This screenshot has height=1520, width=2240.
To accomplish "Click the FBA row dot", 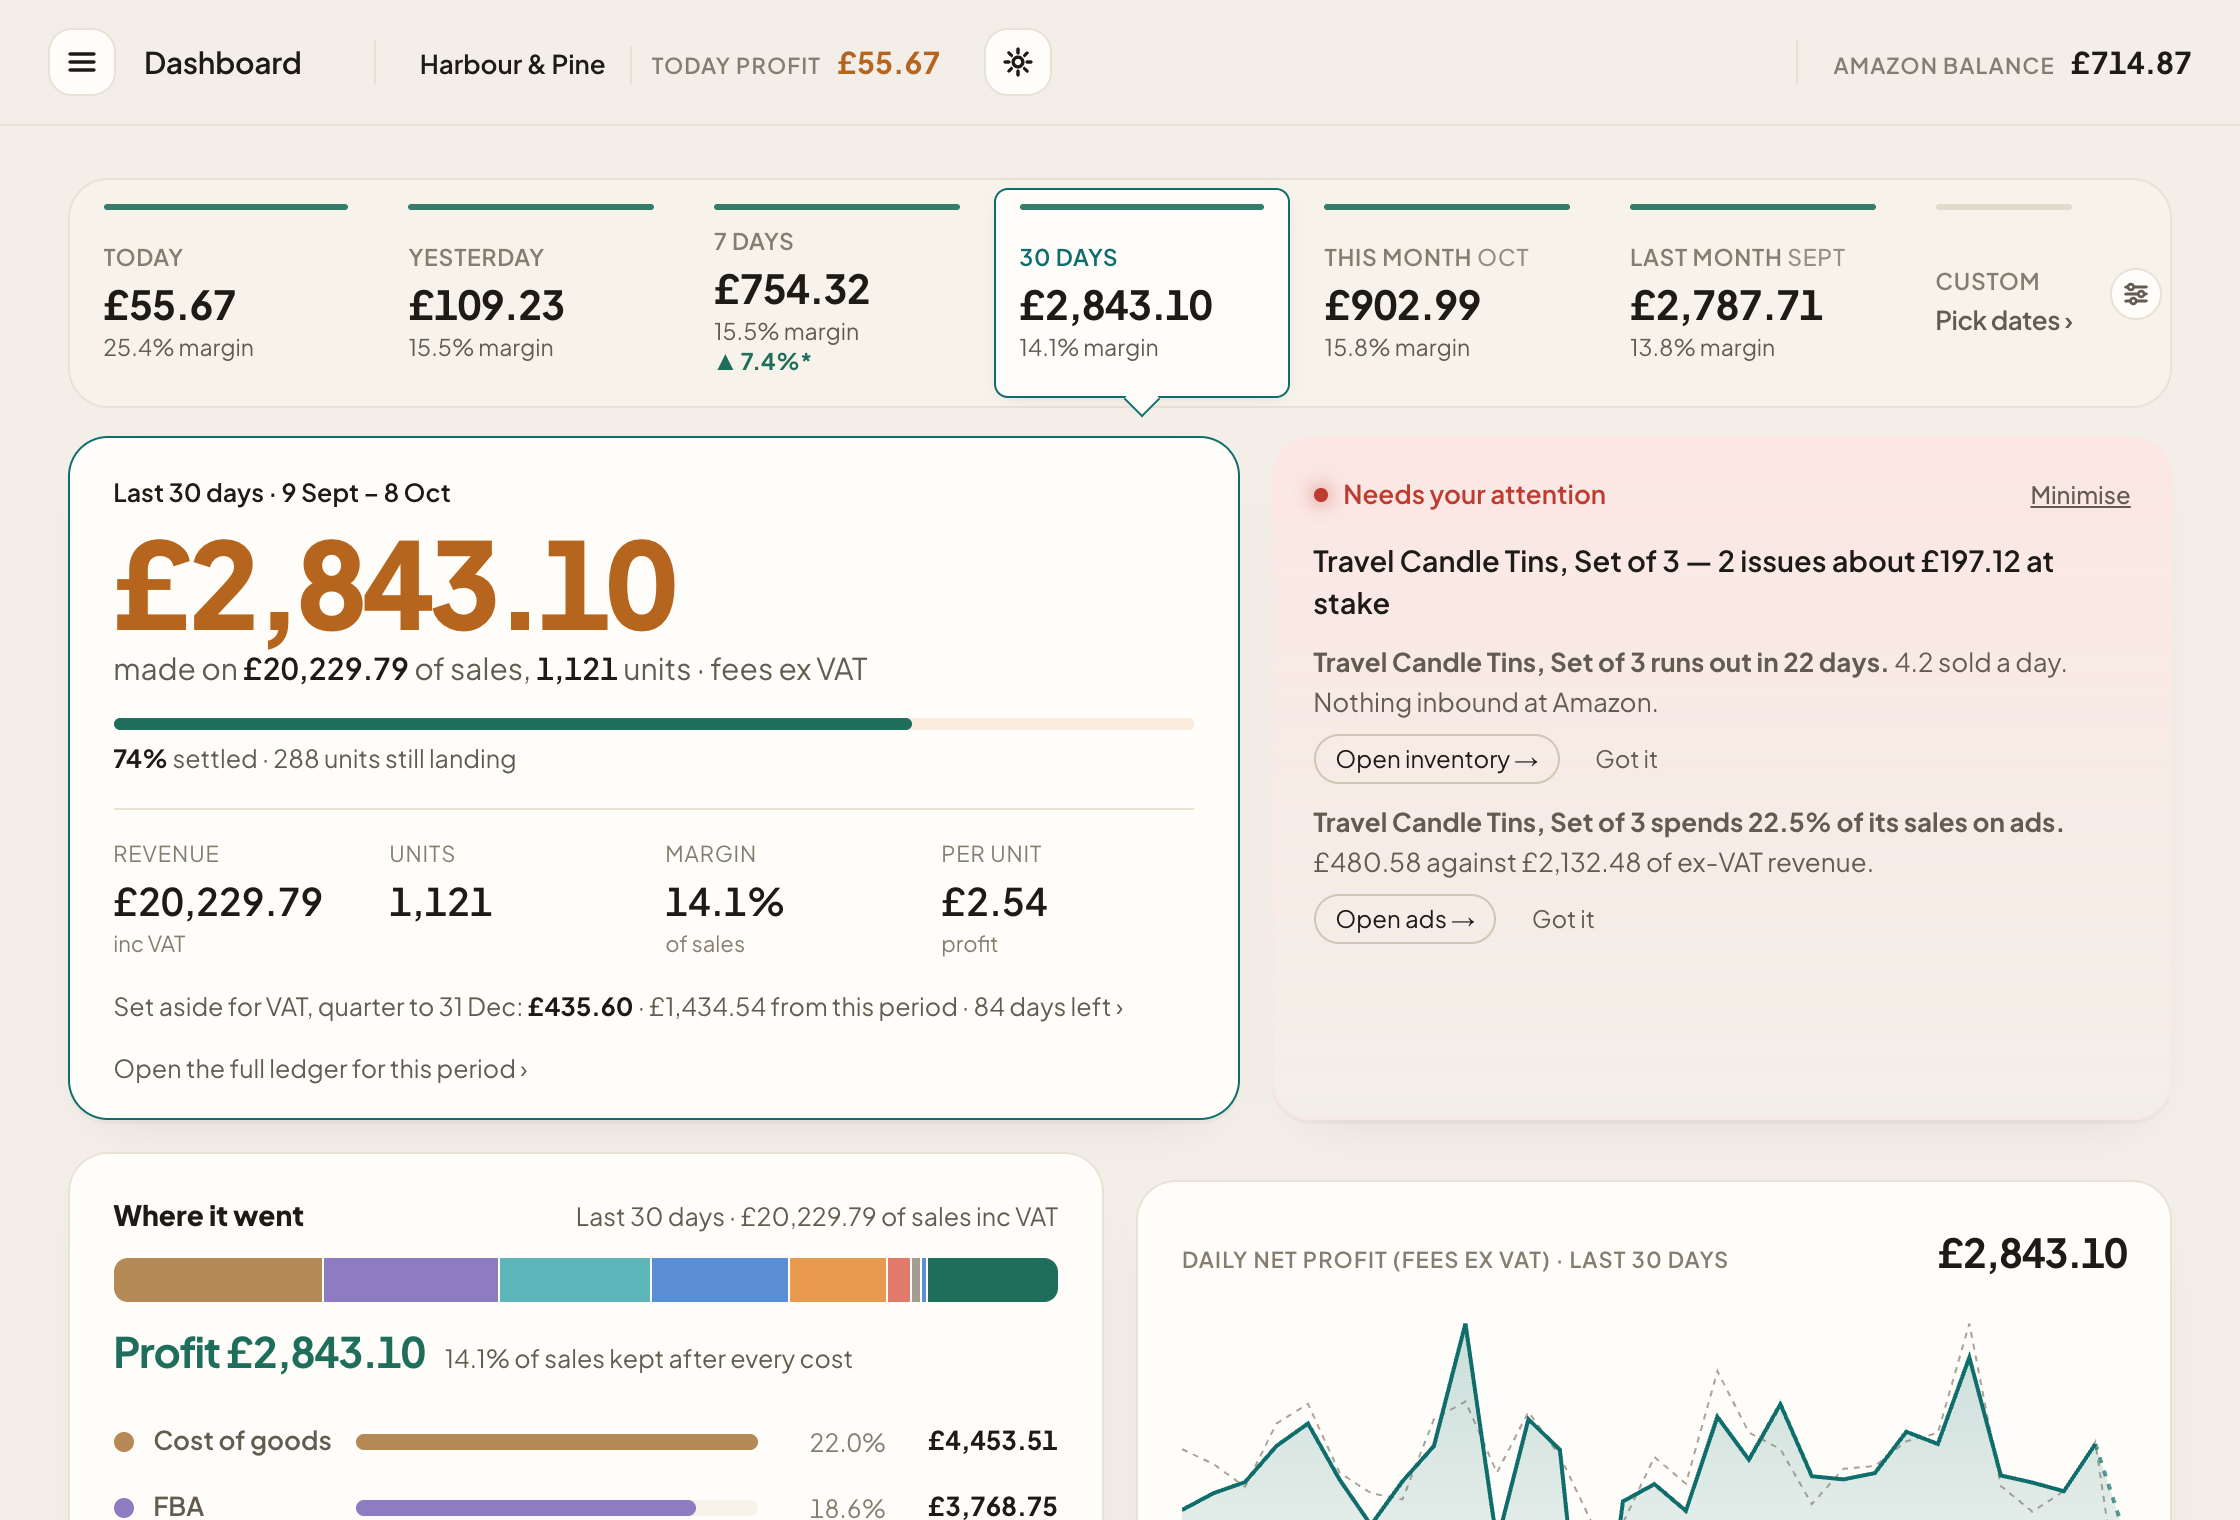I will point(124,1507).
